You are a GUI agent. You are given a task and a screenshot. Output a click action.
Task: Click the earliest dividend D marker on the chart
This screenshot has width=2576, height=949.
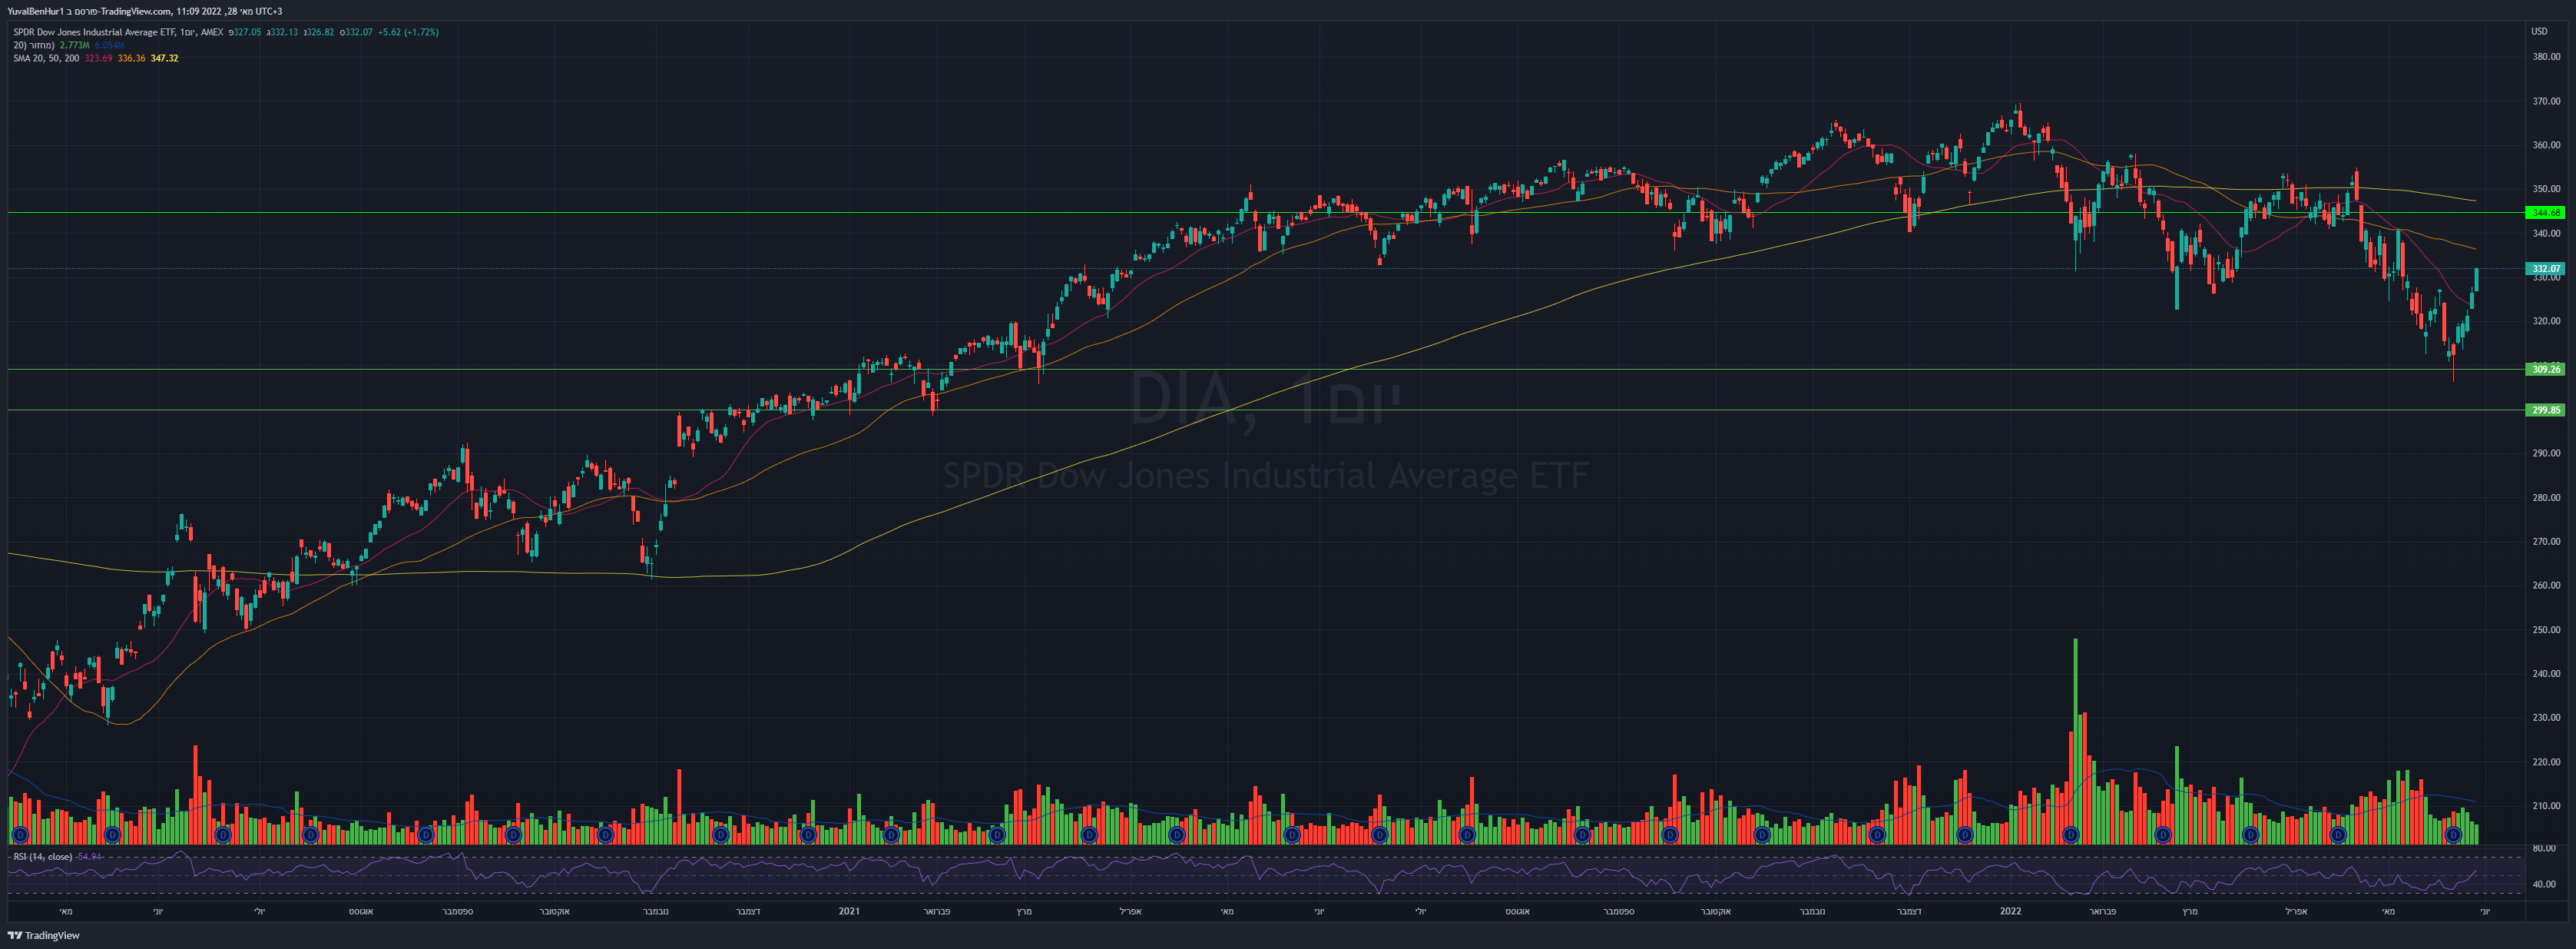coord(19,834)
